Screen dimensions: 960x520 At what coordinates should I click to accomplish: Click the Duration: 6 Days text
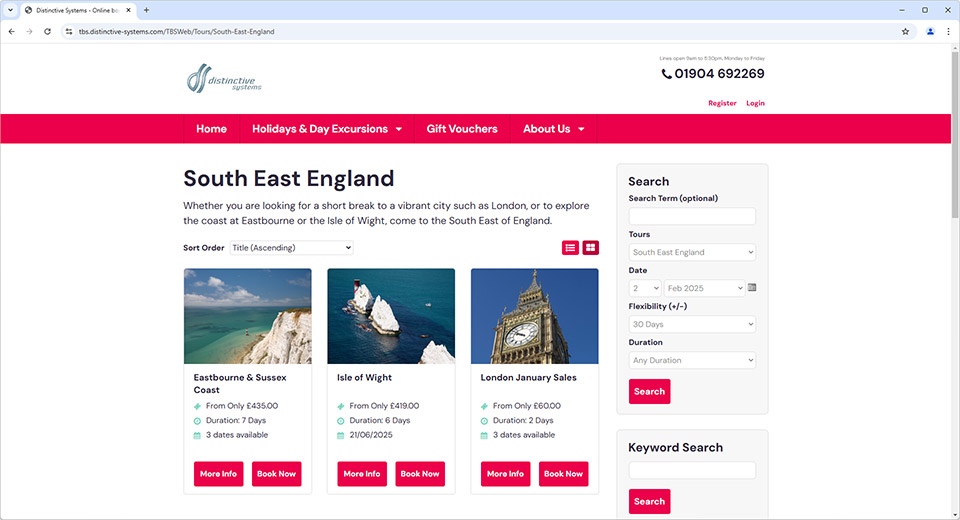coord(380,420)
